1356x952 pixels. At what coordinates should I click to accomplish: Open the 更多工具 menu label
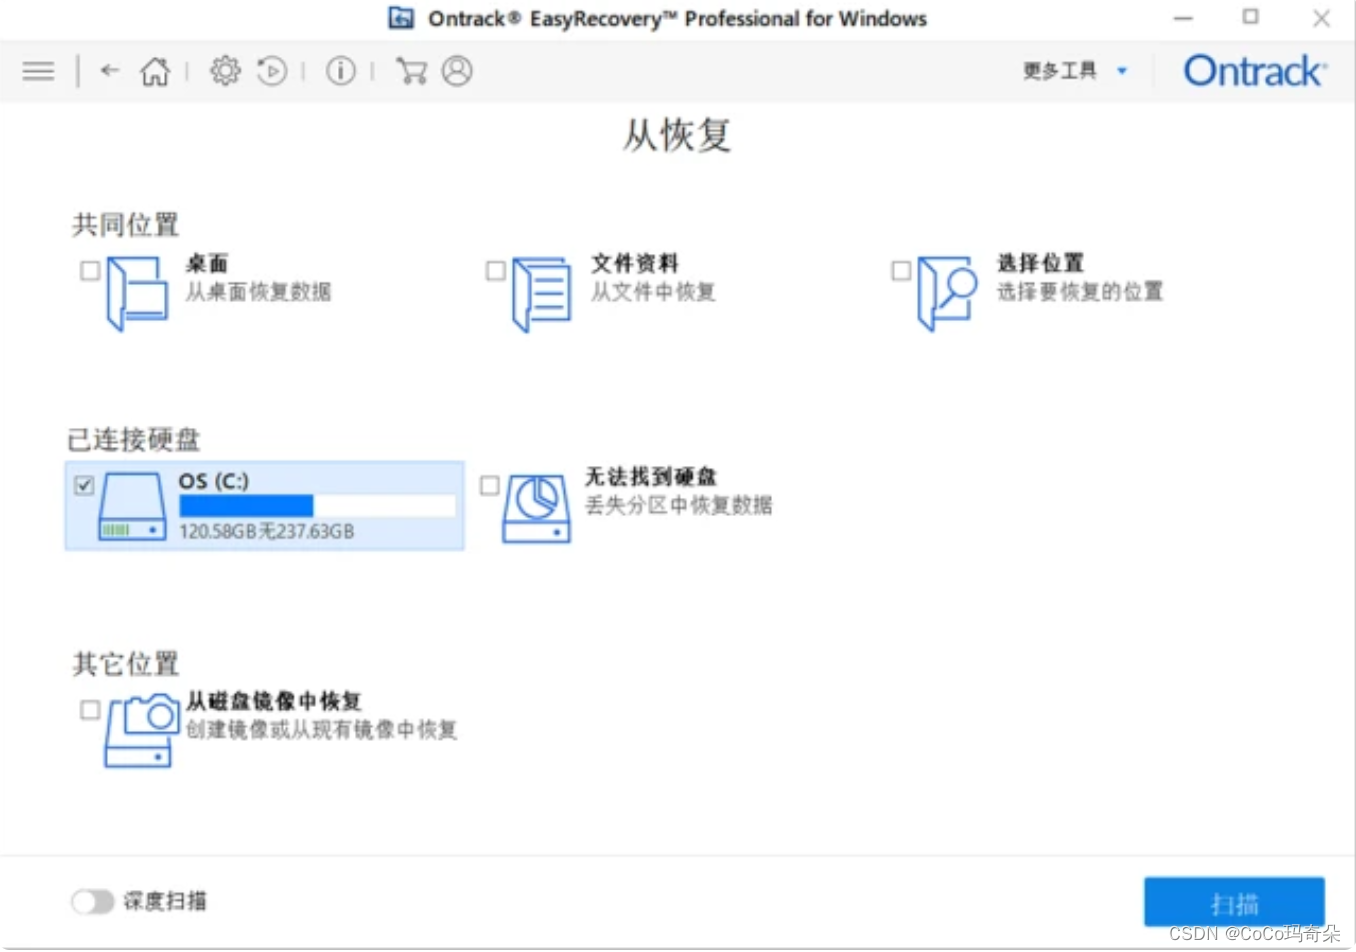1060,71
